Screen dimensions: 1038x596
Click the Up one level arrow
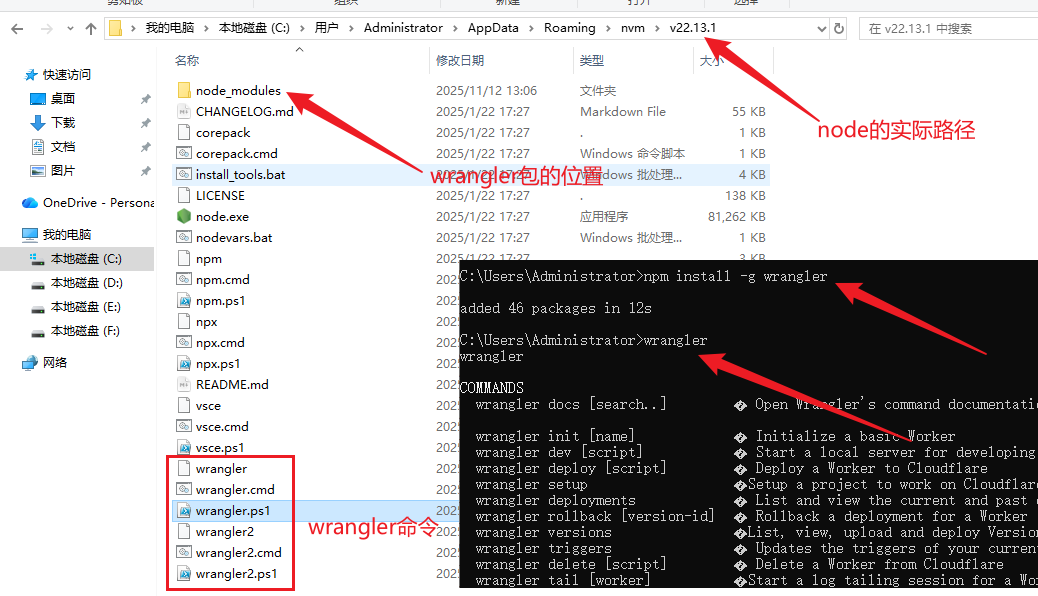point(91,29)
